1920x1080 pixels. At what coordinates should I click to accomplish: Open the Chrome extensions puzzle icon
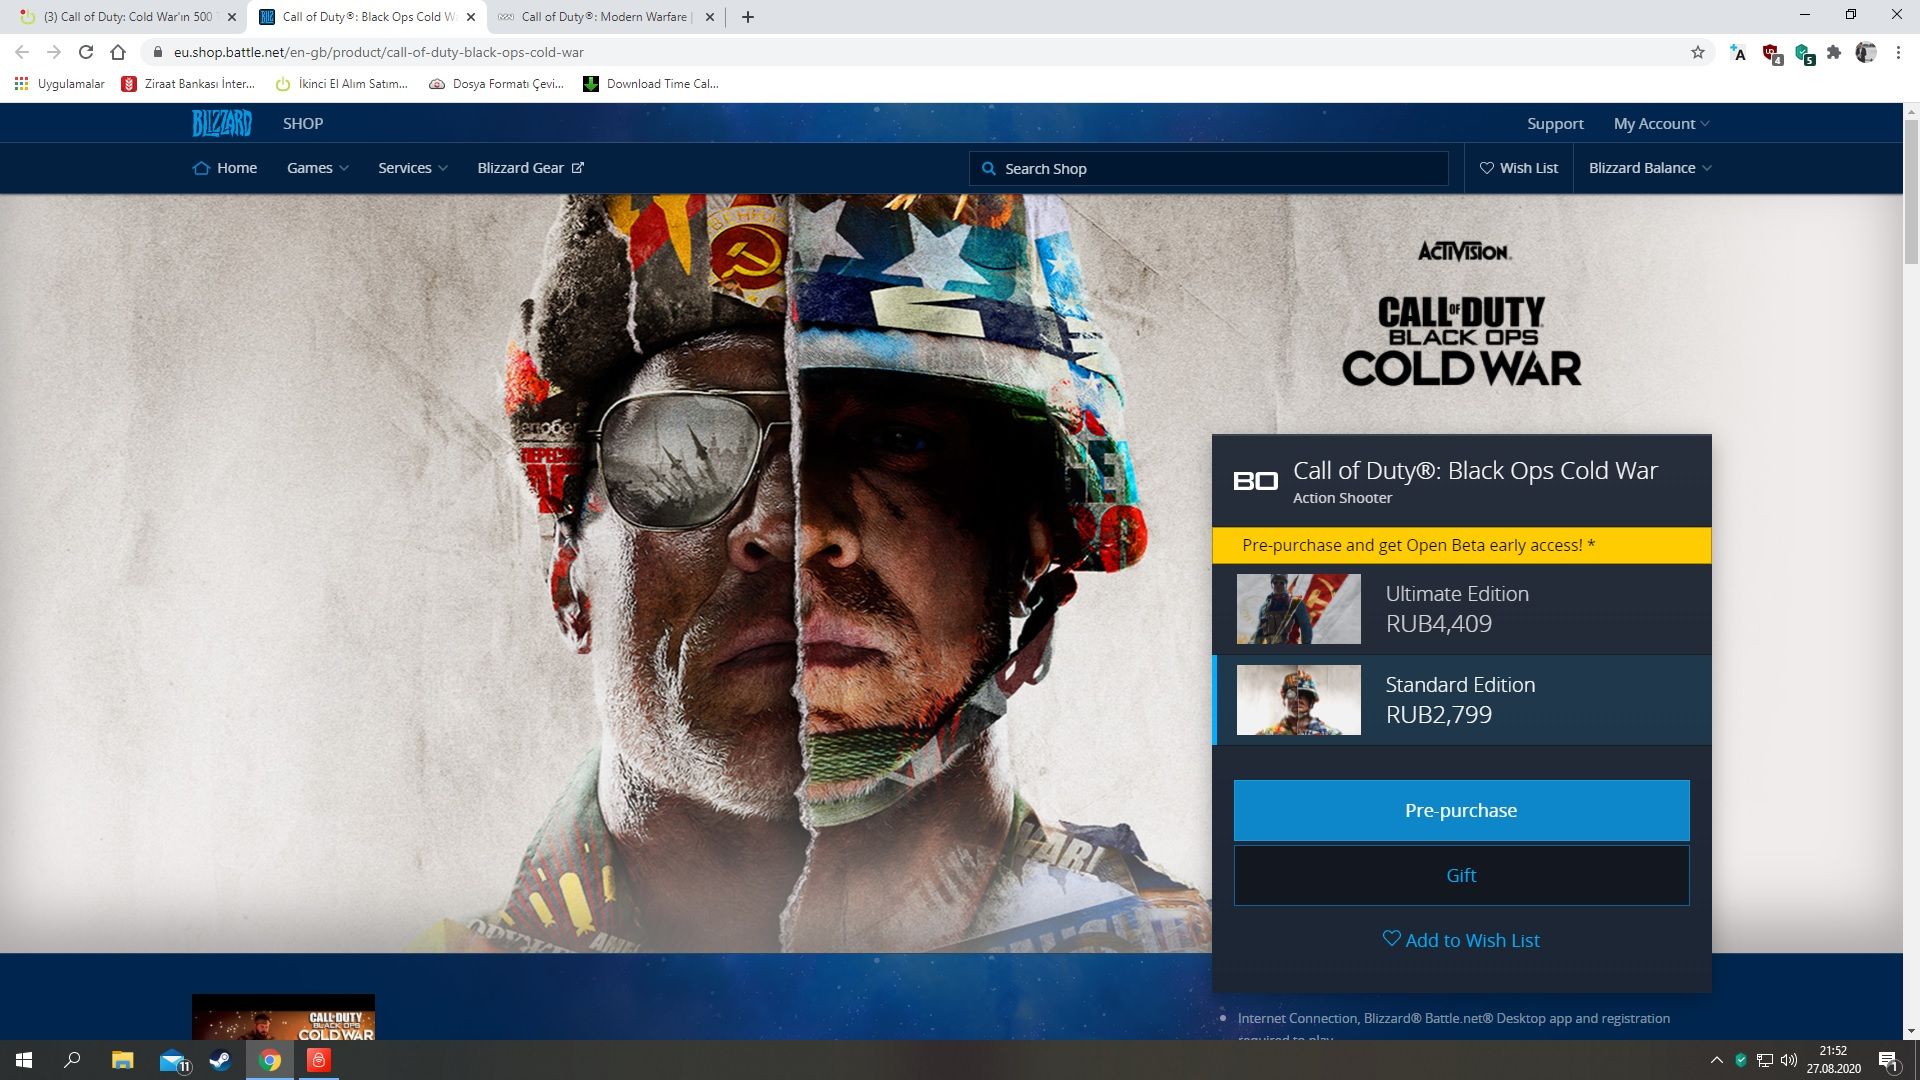tap(1833, 52)
